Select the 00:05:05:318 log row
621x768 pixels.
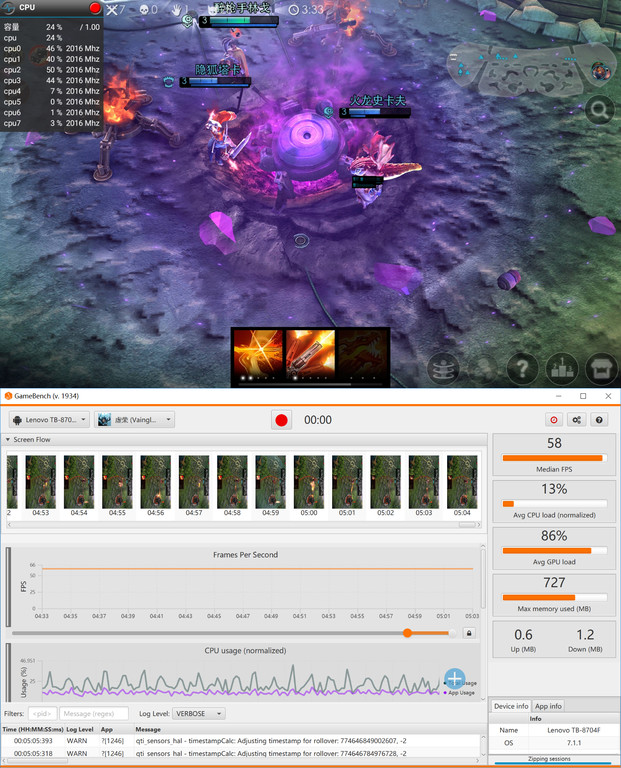coord(242,753)
